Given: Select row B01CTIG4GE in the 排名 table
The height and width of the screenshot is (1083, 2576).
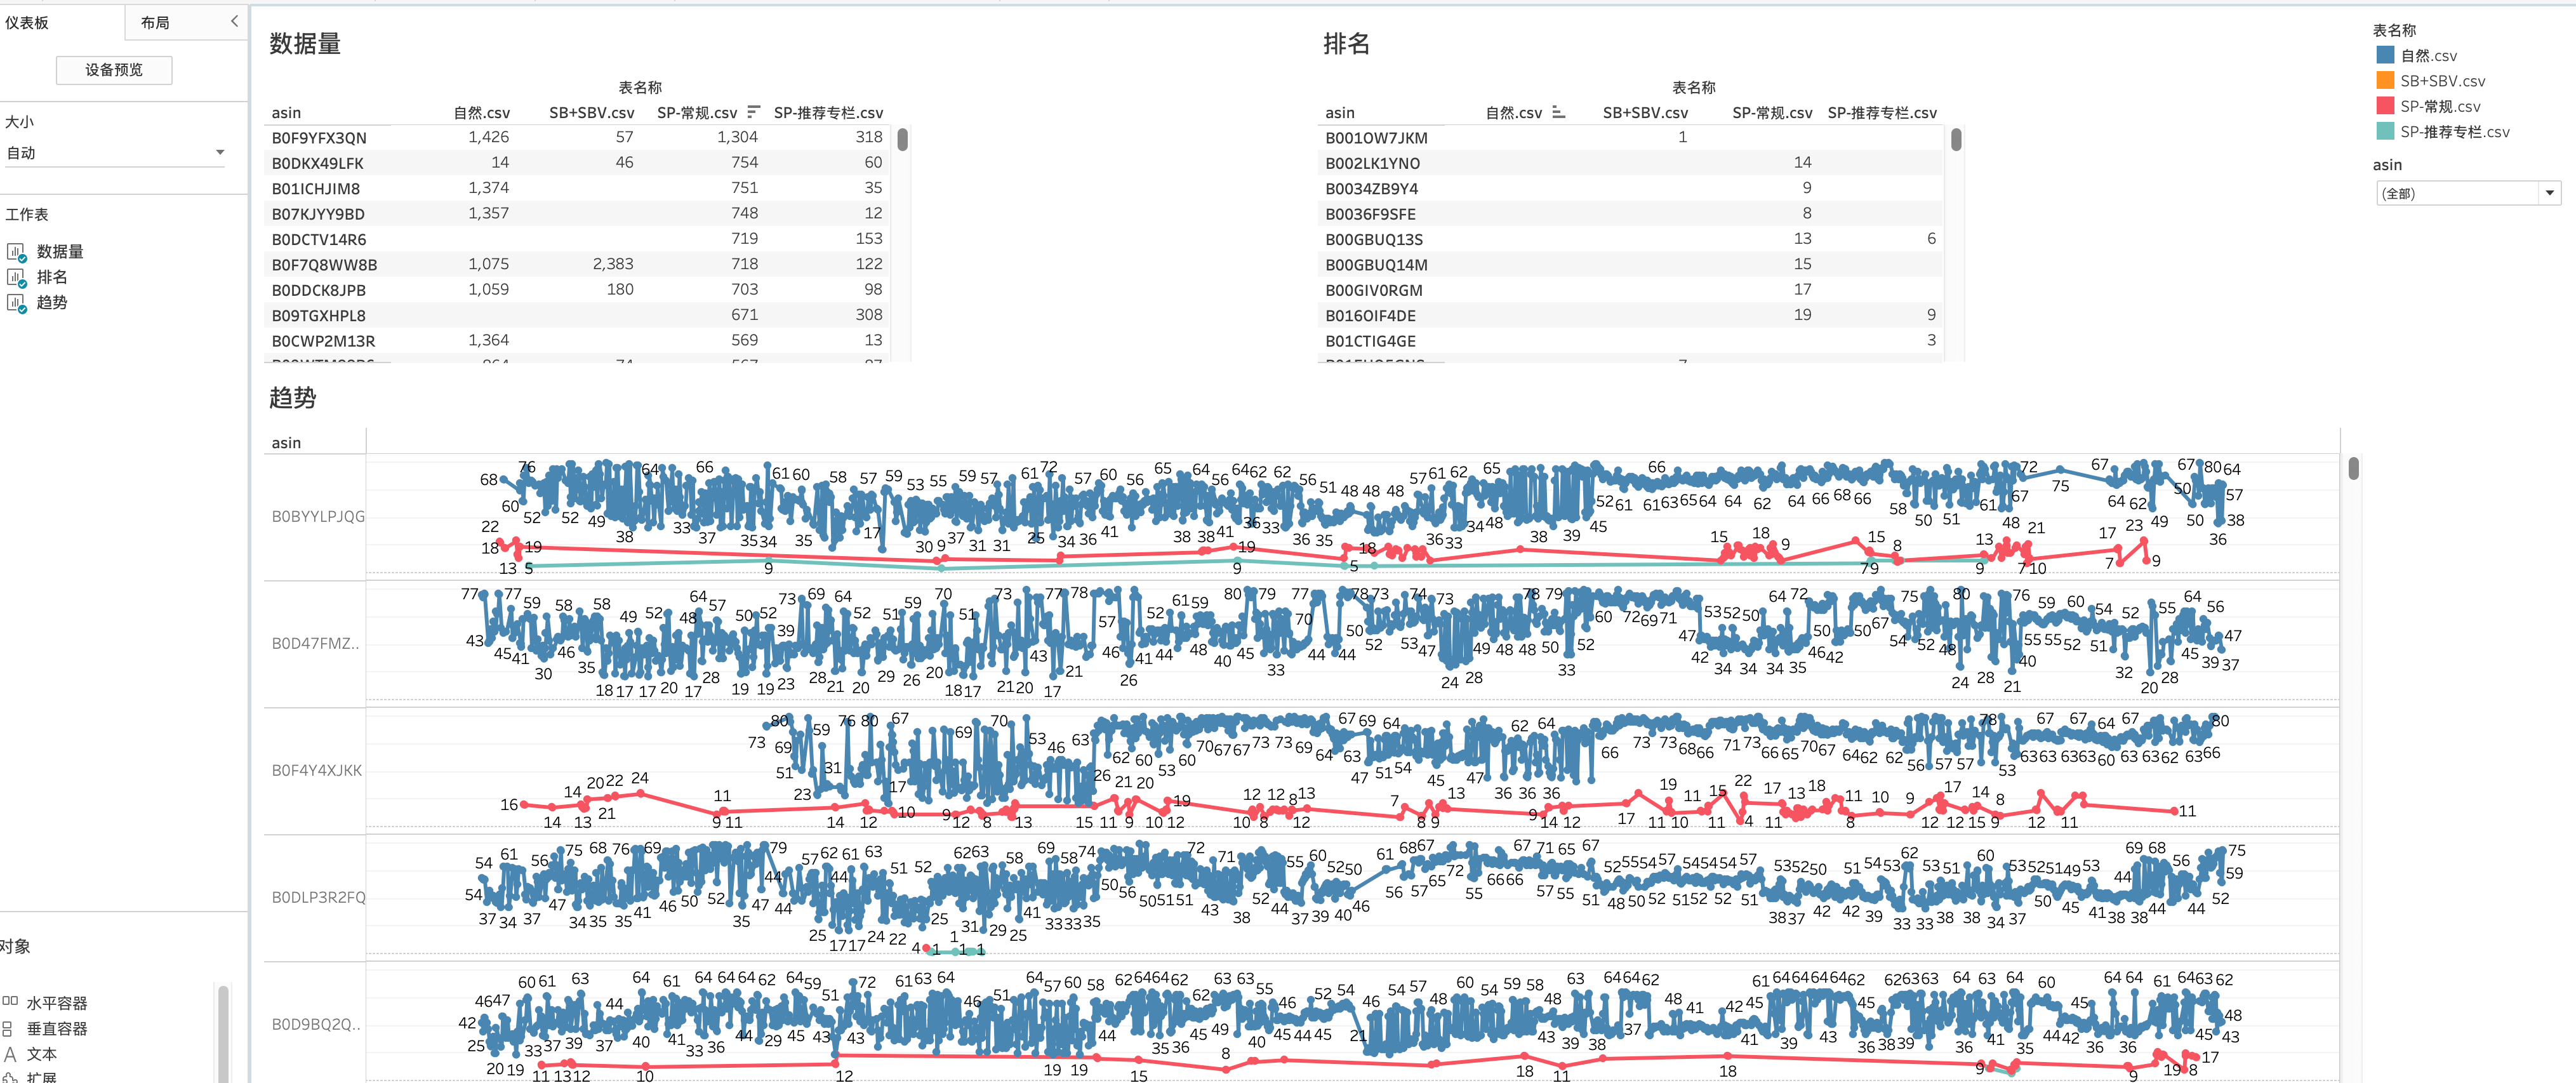Looking at the screenshot, I should point(1631,340).
